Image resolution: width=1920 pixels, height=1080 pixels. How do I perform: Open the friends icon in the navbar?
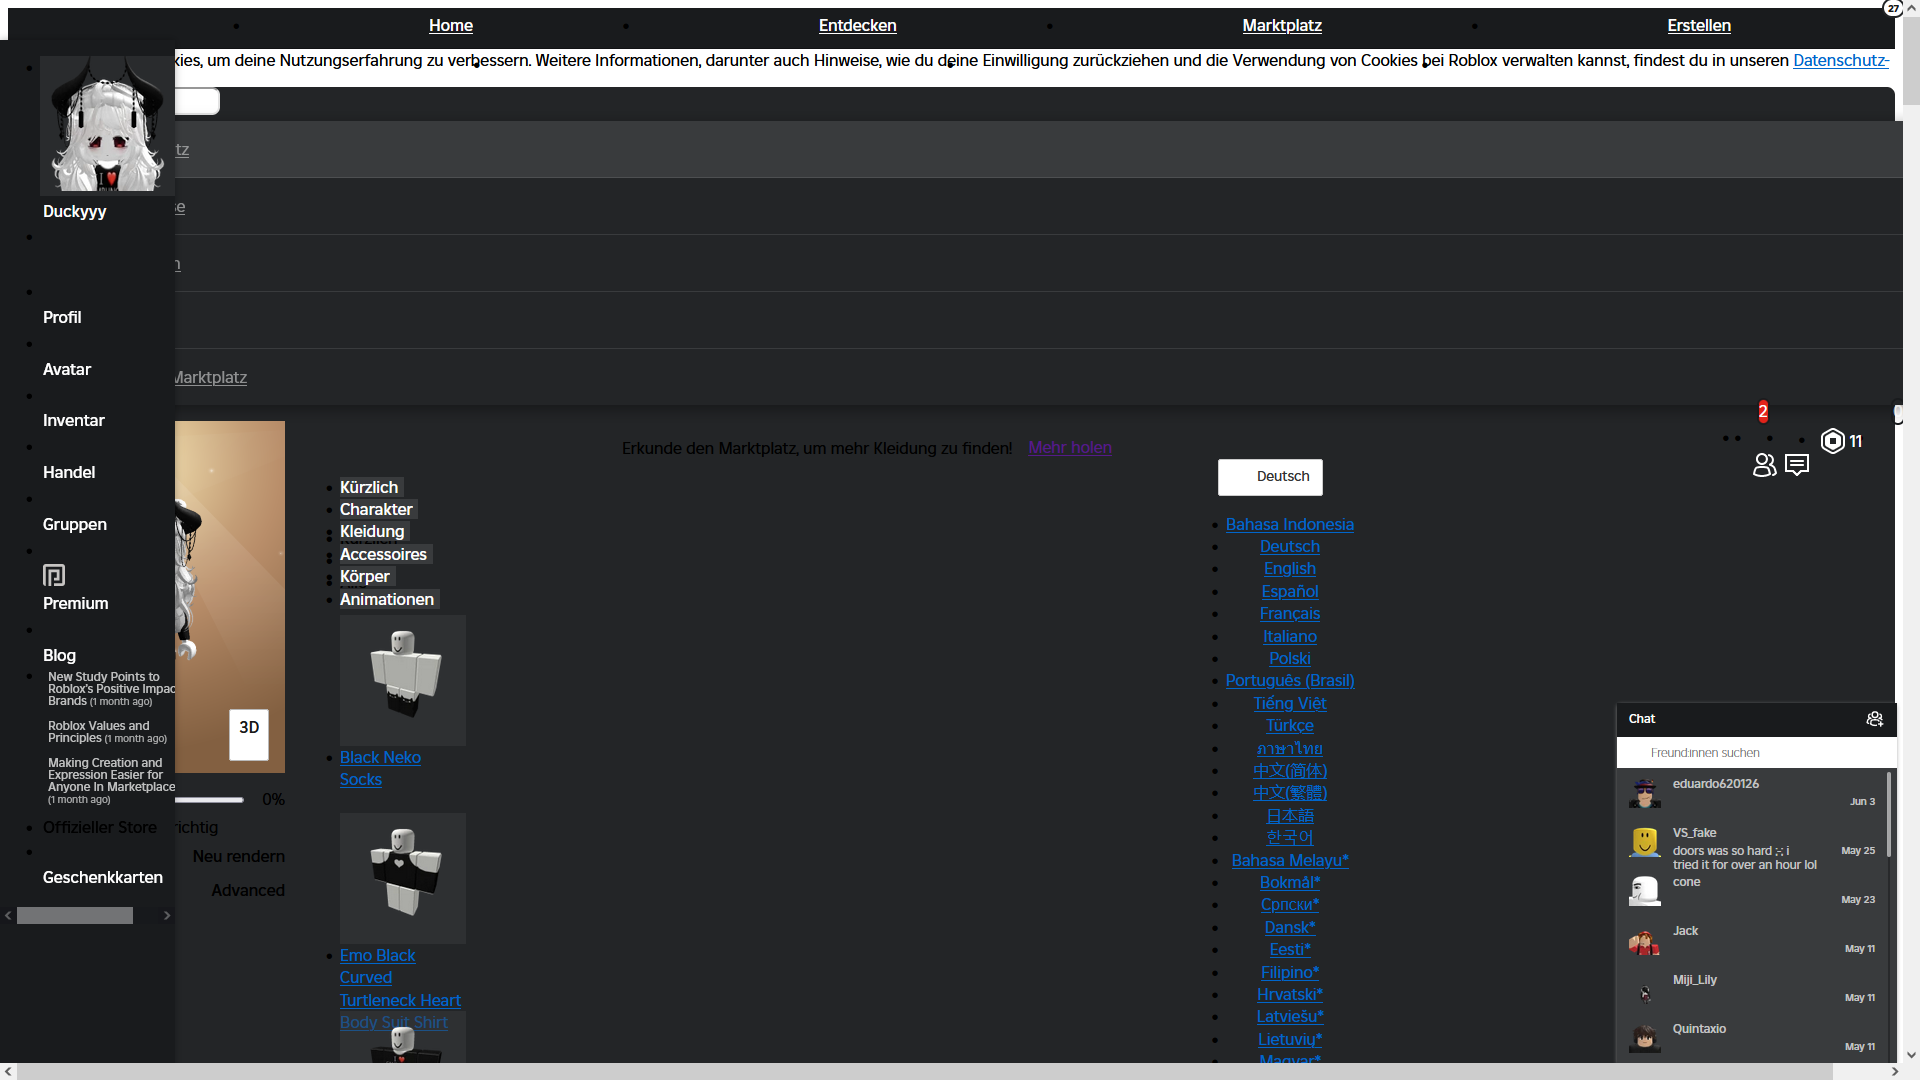[1764, 465]
